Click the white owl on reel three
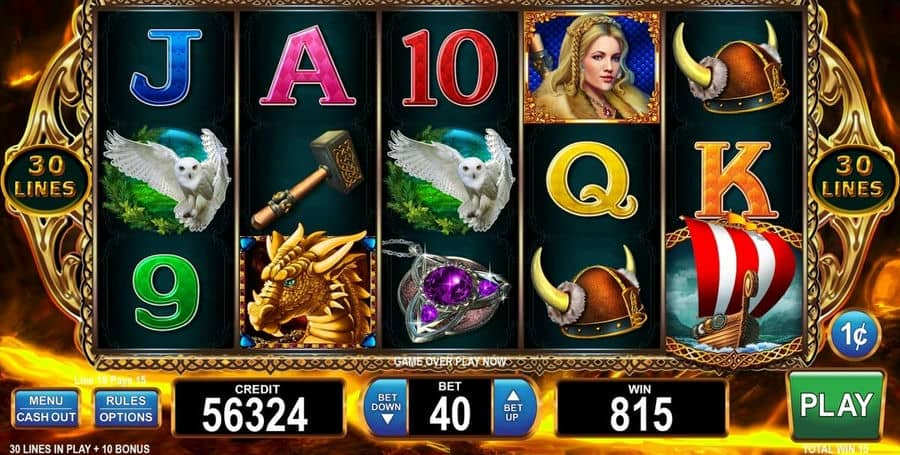The width and height of the screenshot is (900, 455). pyautogui.click(x=449, y=180)
